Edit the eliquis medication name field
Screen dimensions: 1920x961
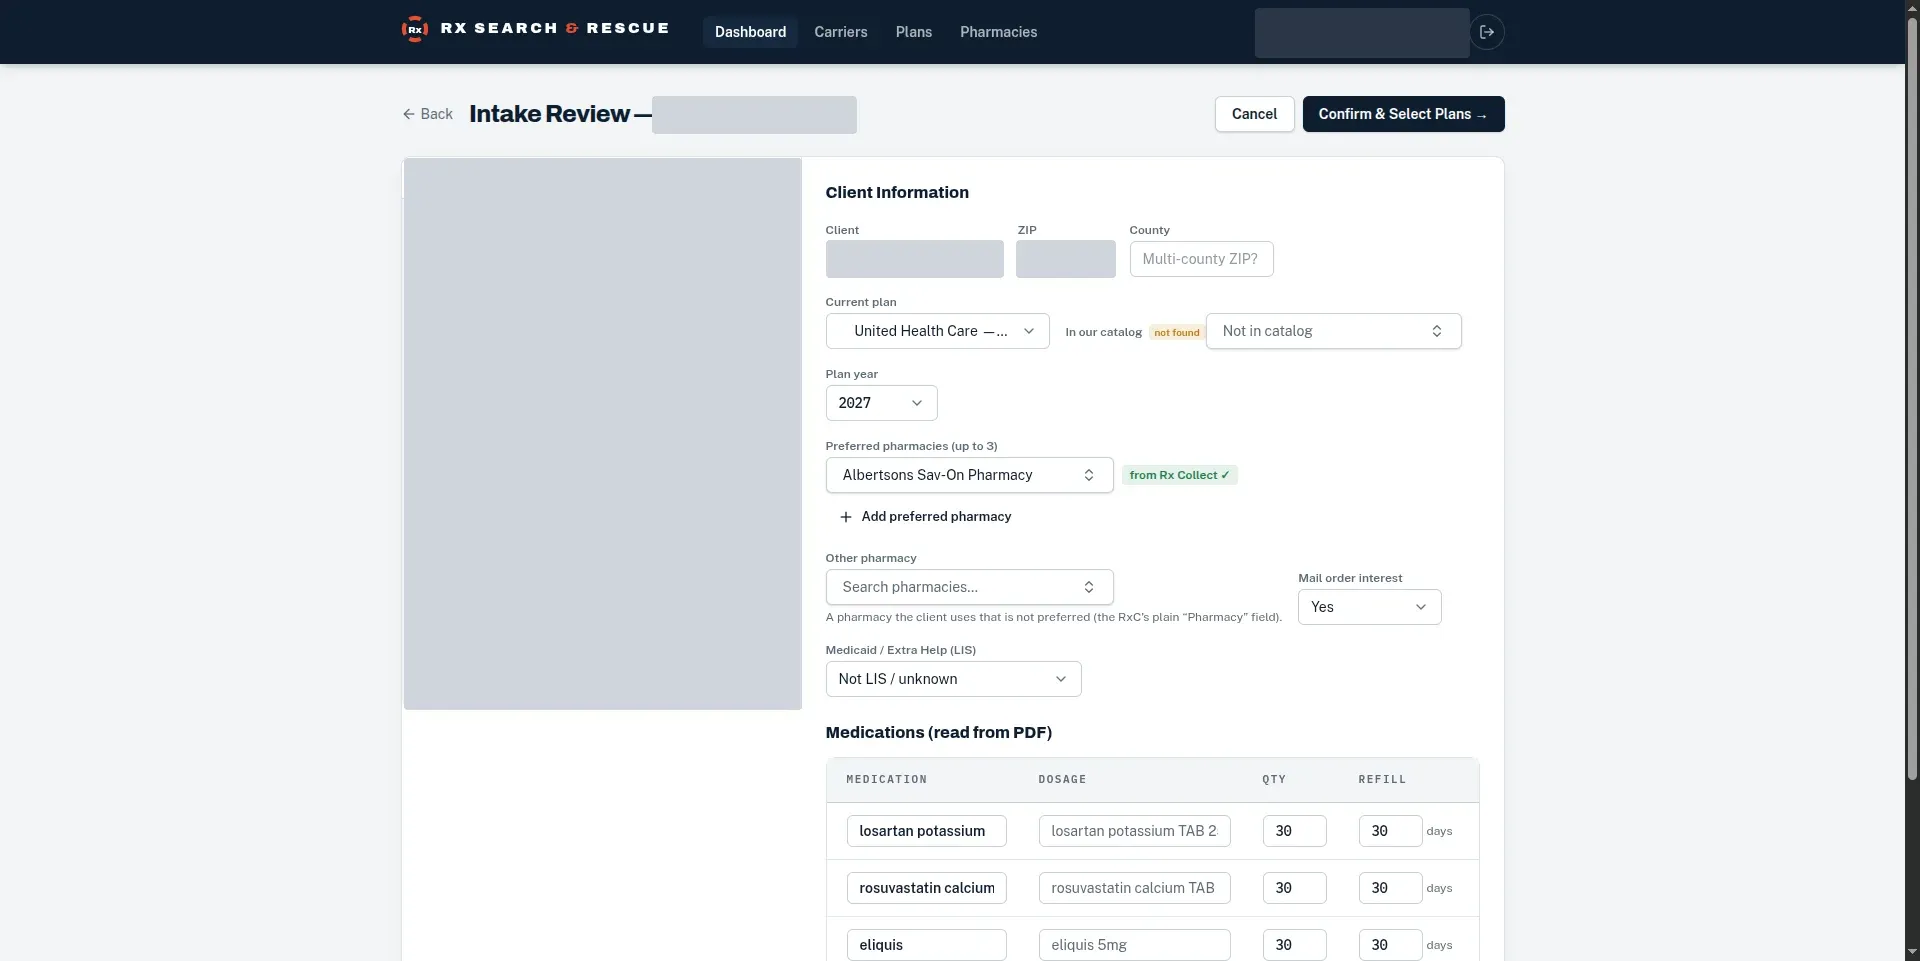926,945
